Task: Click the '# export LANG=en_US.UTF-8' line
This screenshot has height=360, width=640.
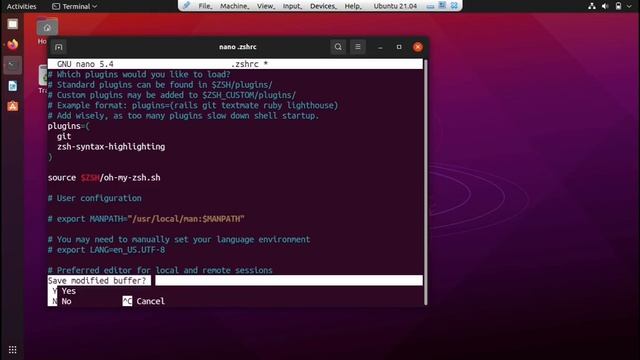Action: coord(107,249)
